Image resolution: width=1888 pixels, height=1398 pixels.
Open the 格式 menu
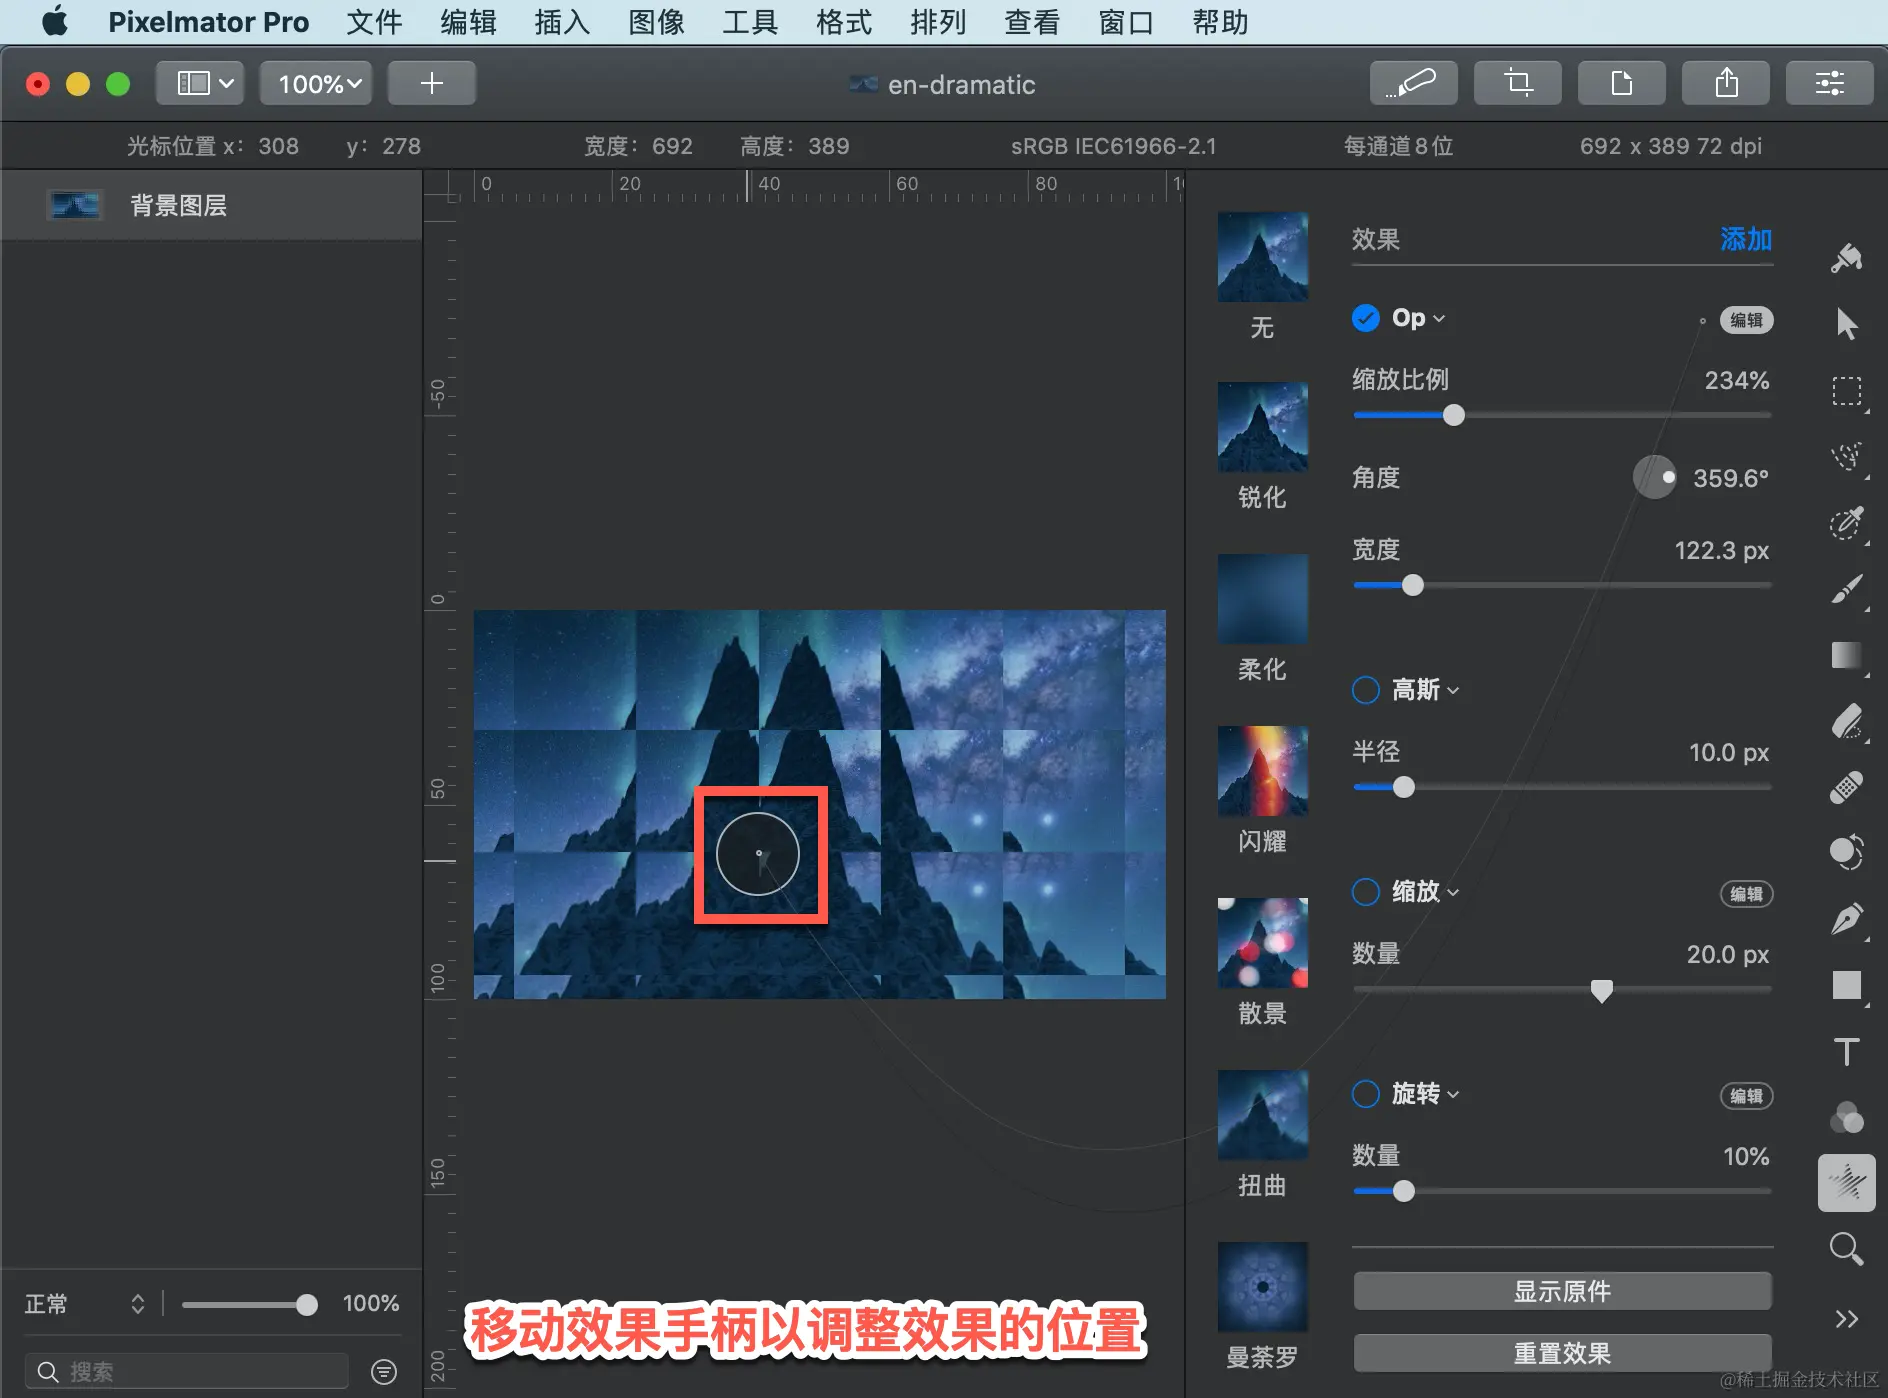pos(844,22)
